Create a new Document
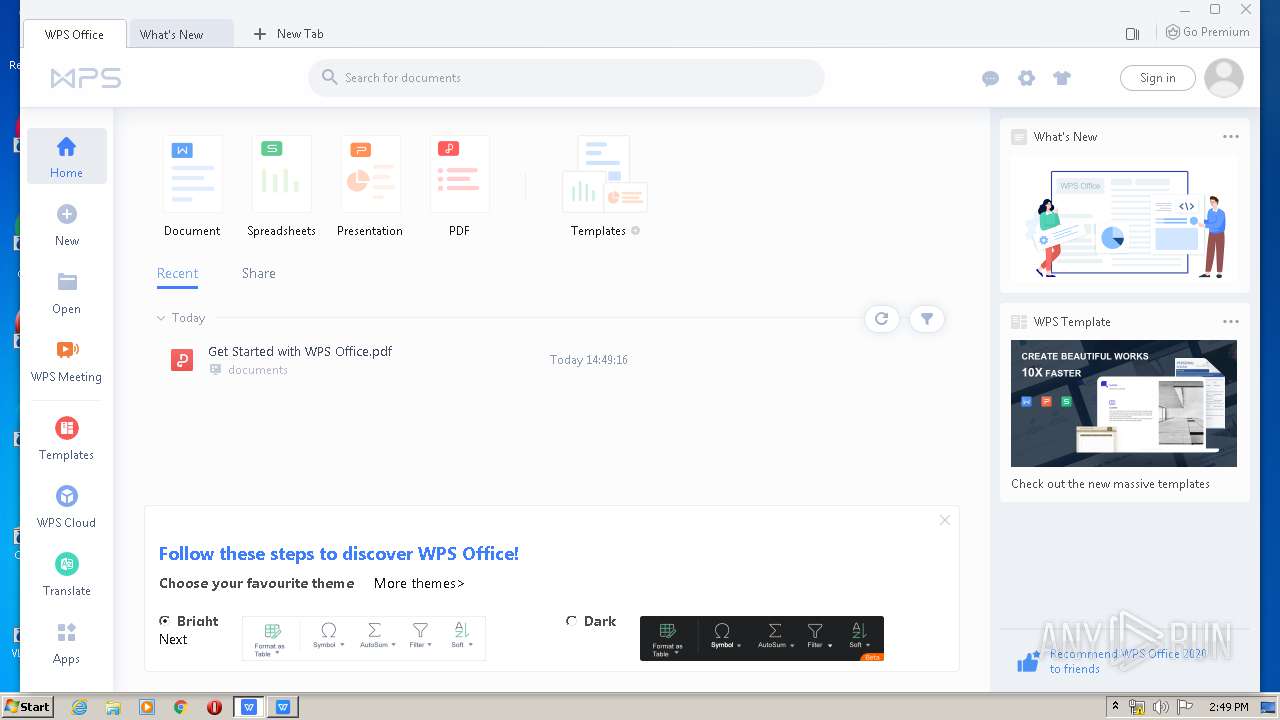1280x720 pixels. click(x=192, y=186)
